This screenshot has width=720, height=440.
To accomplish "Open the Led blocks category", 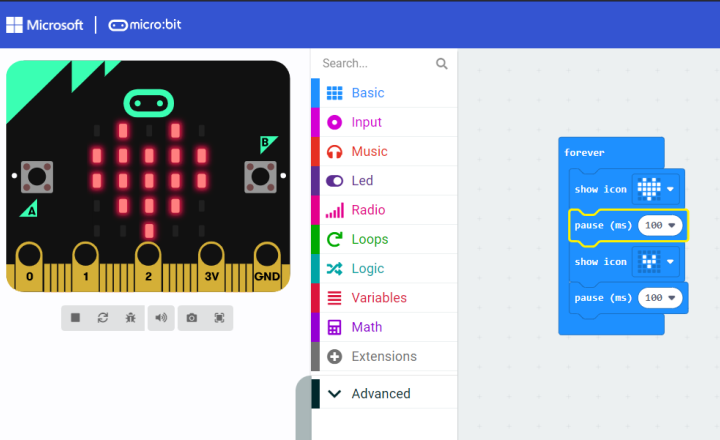I will pyautogui.click(x=384, y=181).
